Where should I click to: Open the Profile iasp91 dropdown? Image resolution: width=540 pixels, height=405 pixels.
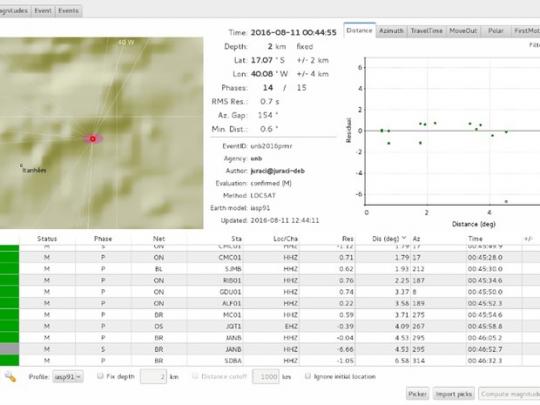[68, 377]
